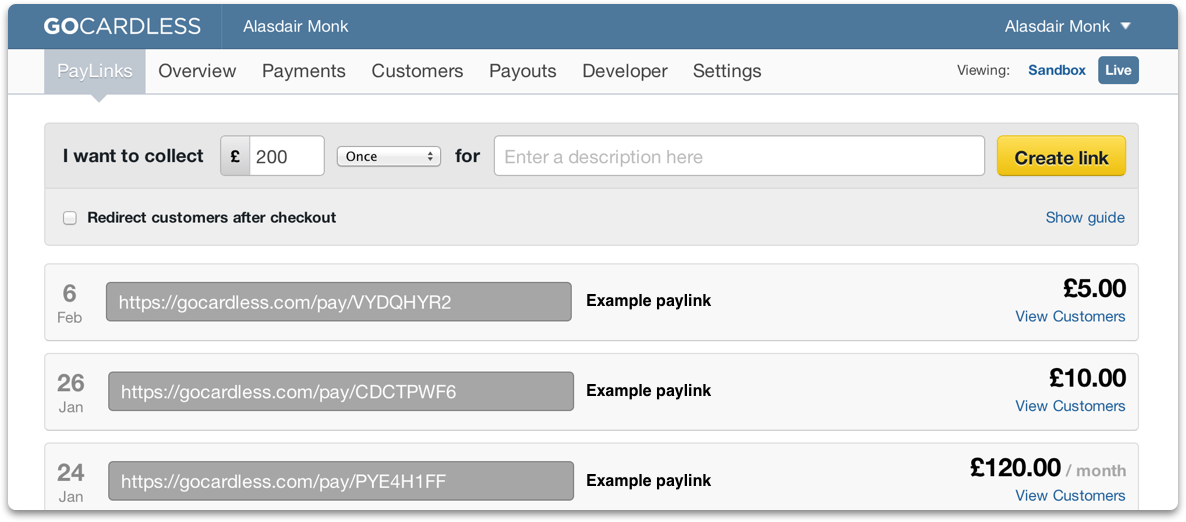
Task: Click the £120.00 / month amount
Action: (x=1048, y=468)
